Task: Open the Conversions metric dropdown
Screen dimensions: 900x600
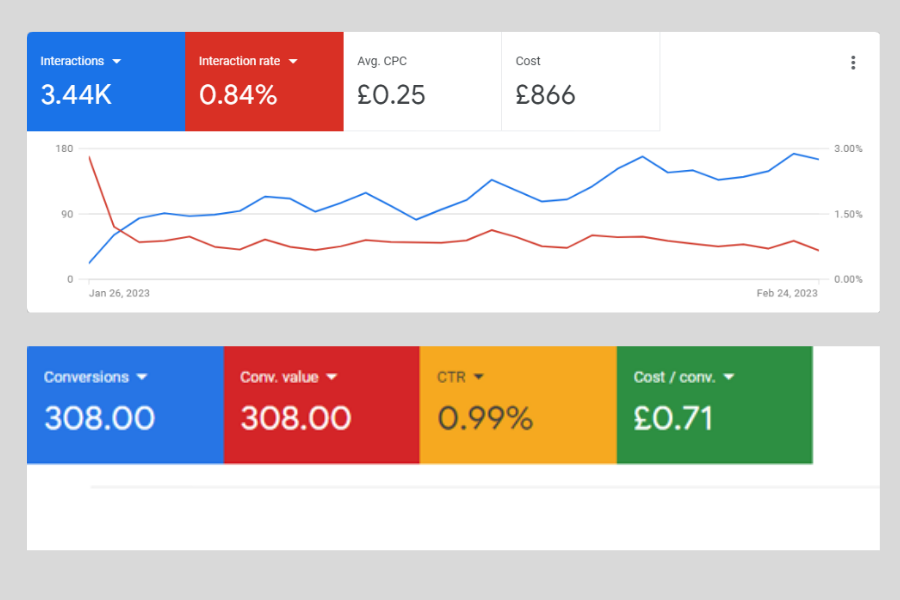Action: (x=142, y=377)
